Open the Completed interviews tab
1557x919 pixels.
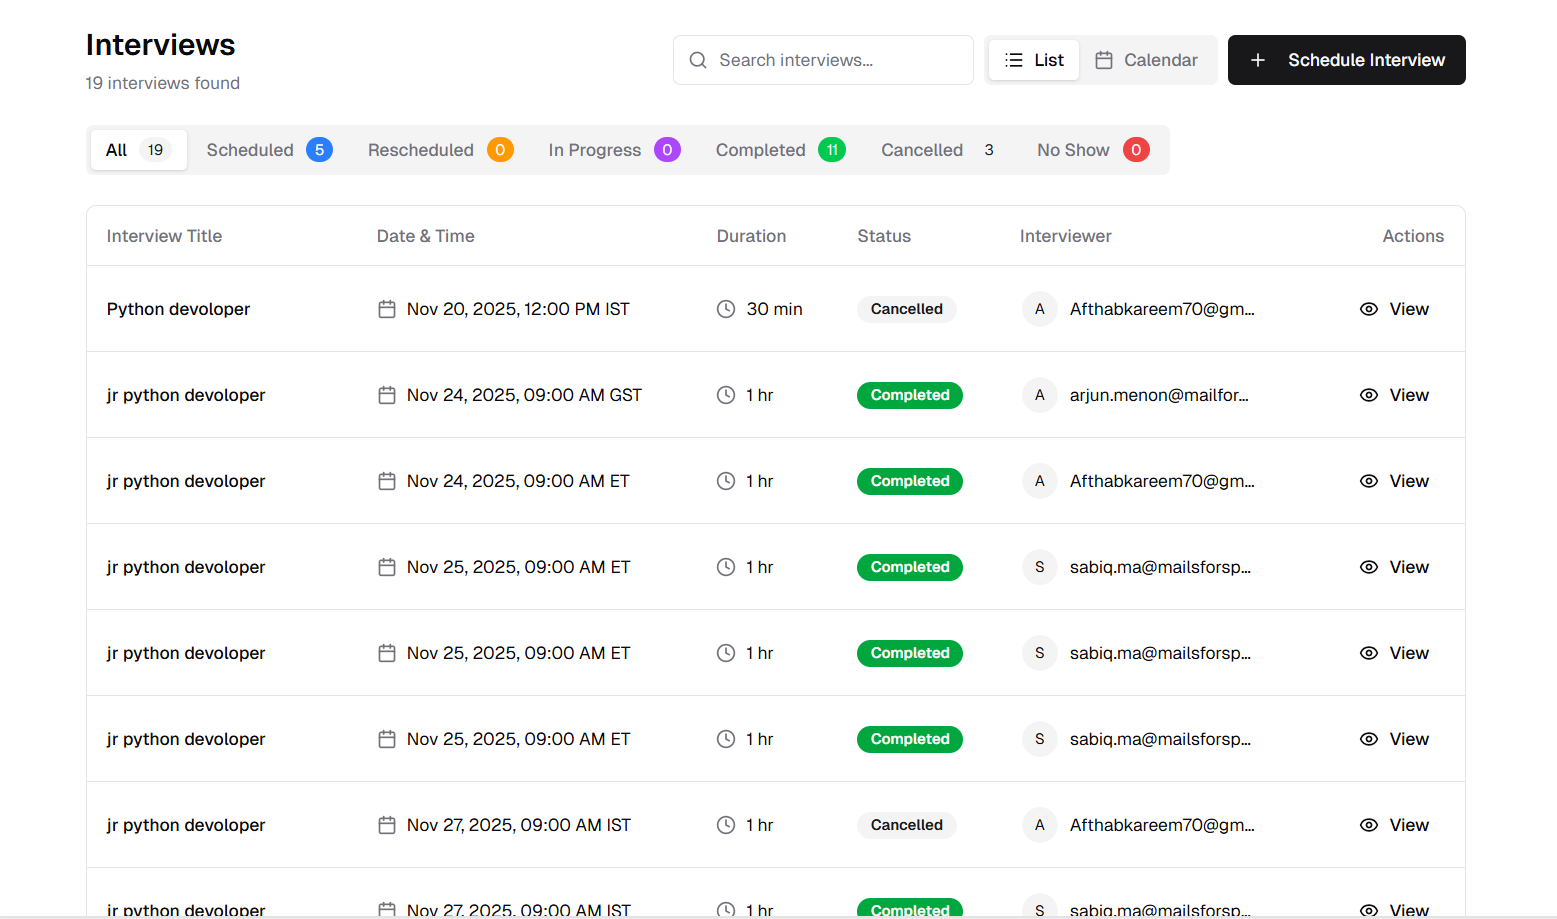click(x=779, y=150)
